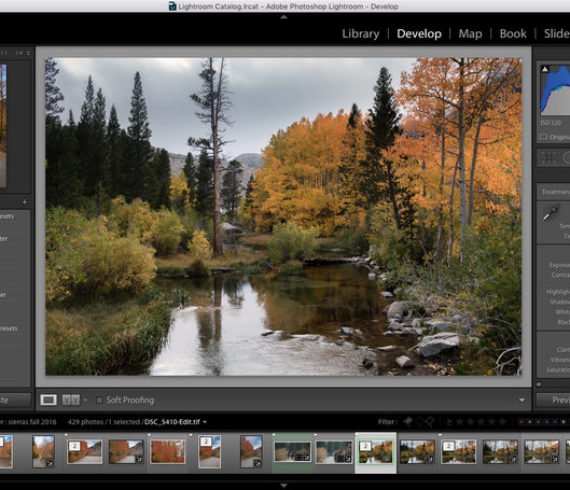Filter by five stars rating

502,422
